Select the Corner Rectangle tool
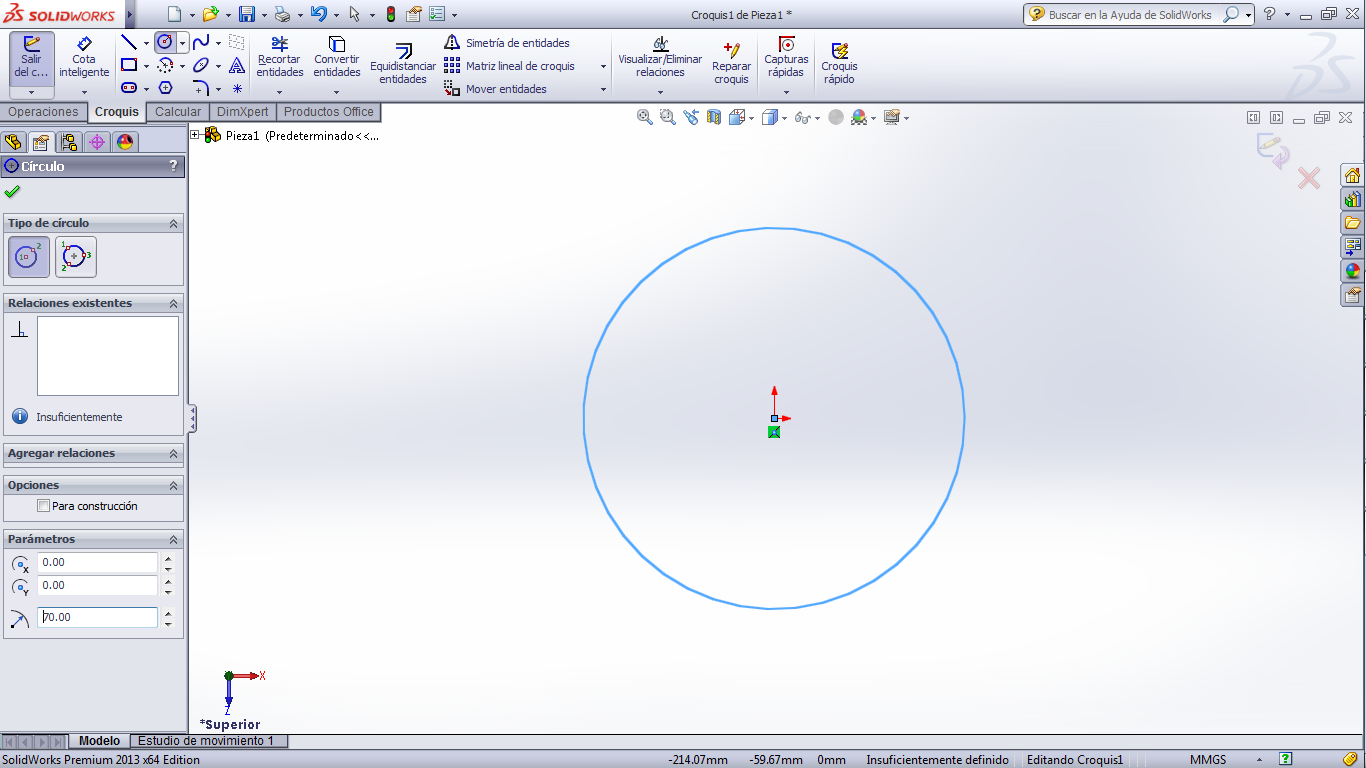The width and height of the screenshot is (1366, 768). tap(128, 65)
